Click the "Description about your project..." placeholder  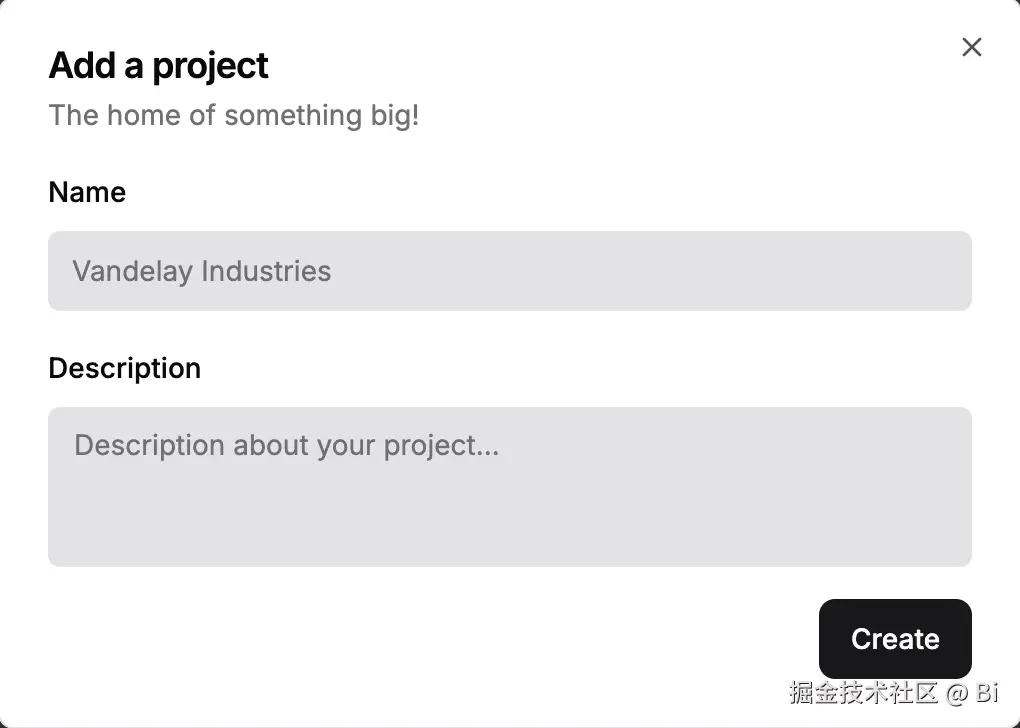[x=286, y=445]
